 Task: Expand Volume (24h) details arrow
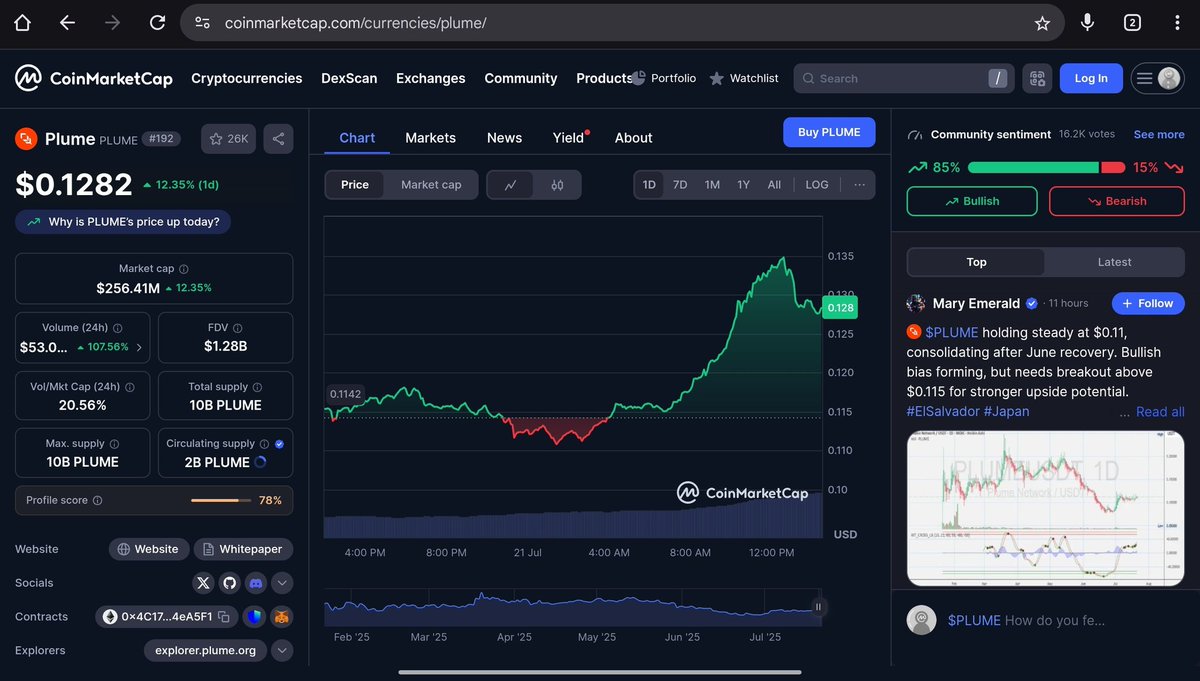pos(139,347)
